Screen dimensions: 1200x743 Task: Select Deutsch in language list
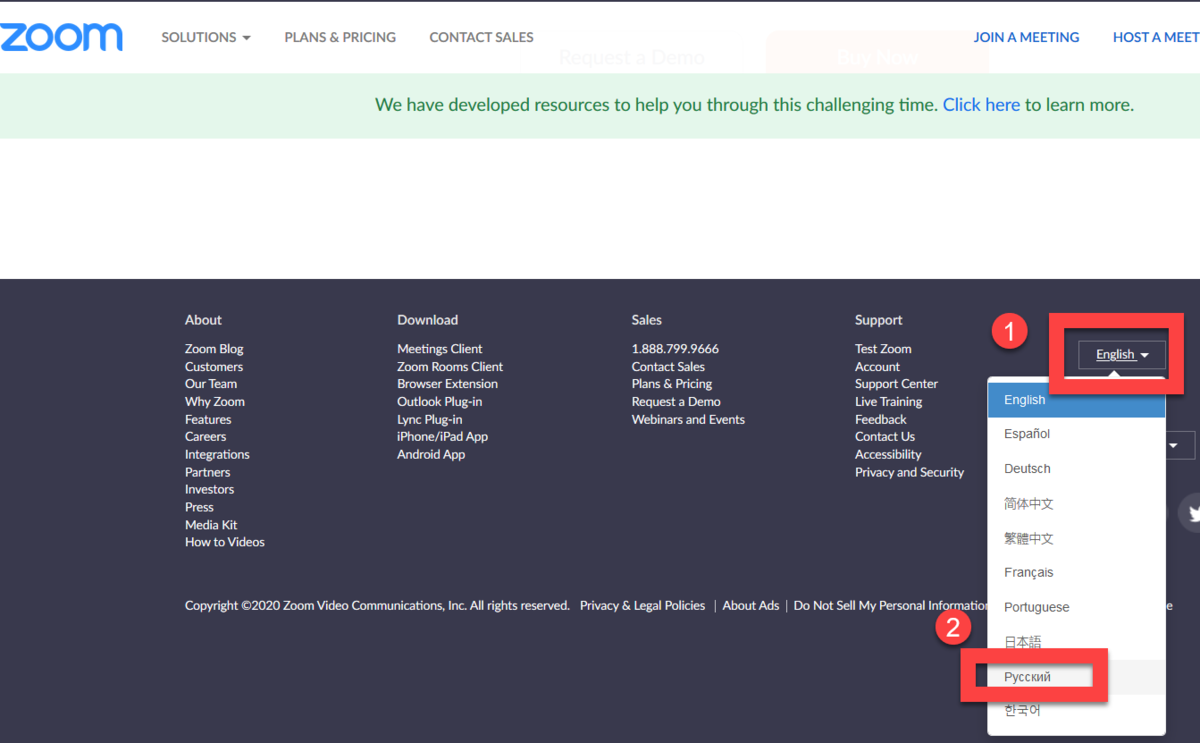click(x=1077, y=469)
